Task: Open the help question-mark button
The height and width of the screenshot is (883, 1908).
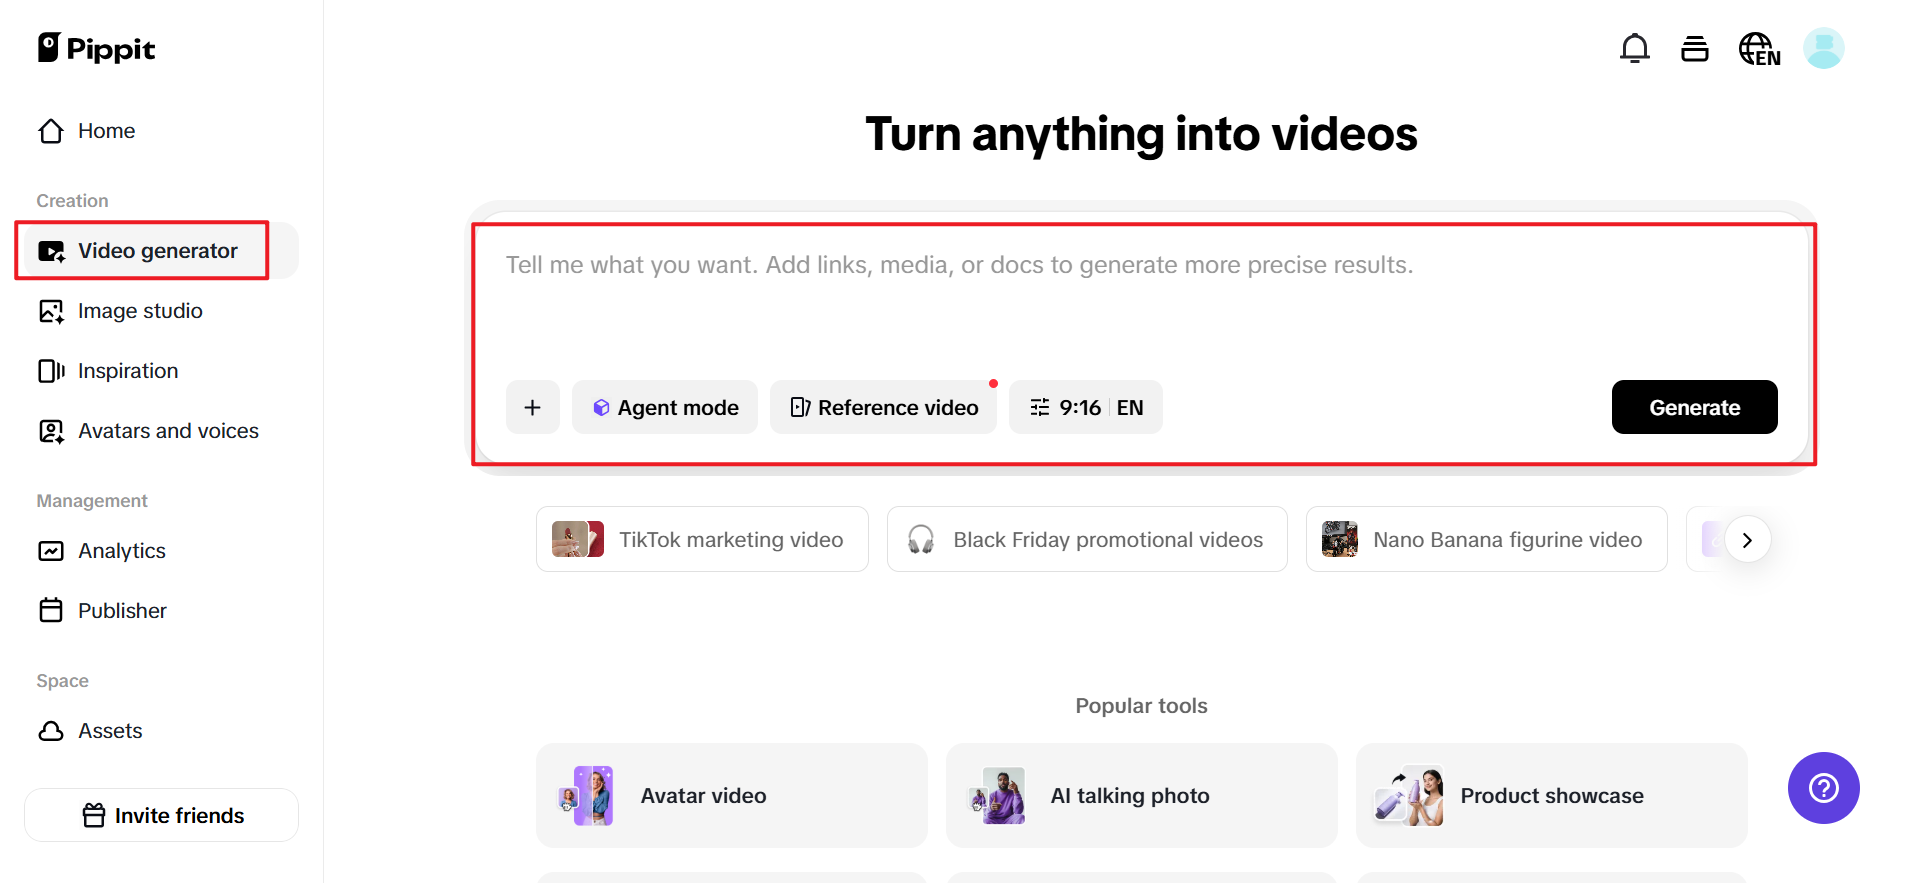Action: [1823, 788]
